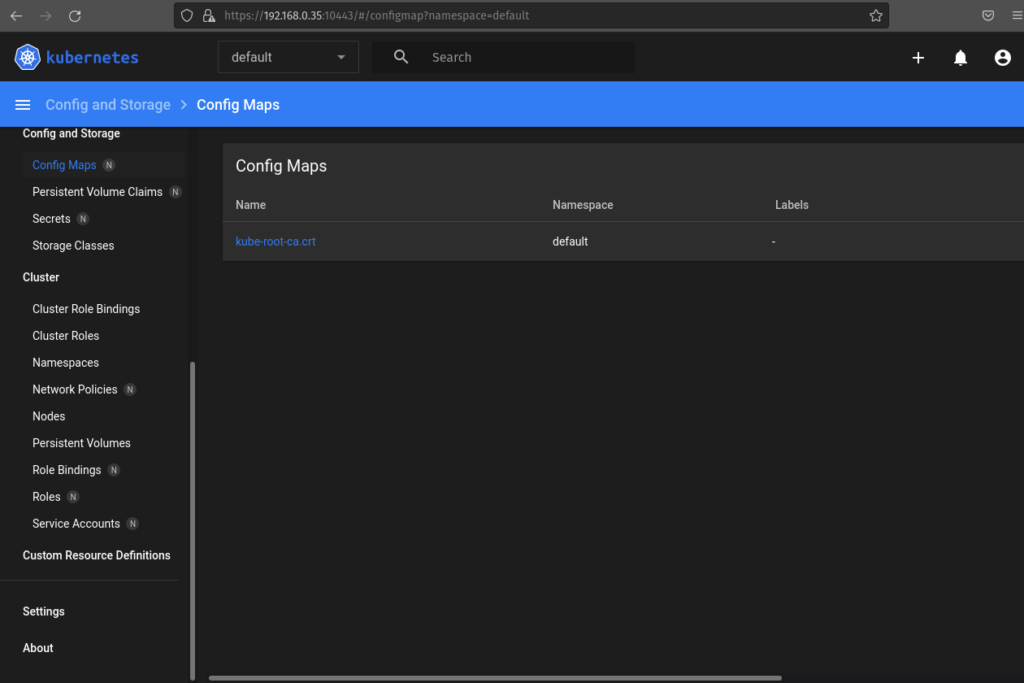The image size is (1024, 683).
Task: Click the search magnifier icon
Action: click(x=401, y=57)
